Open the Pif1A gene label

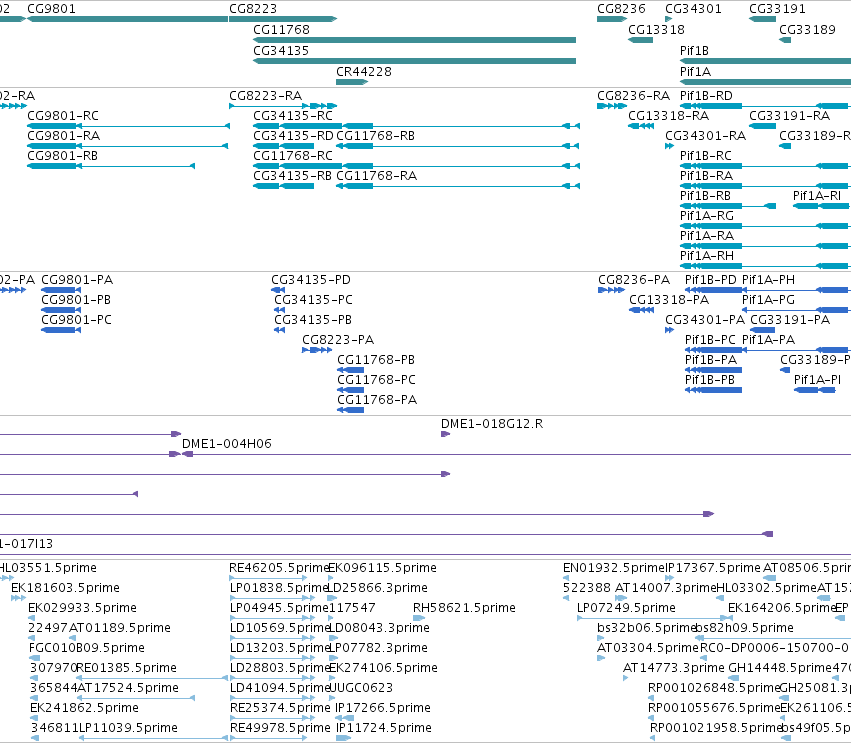[x=695, y=72]
